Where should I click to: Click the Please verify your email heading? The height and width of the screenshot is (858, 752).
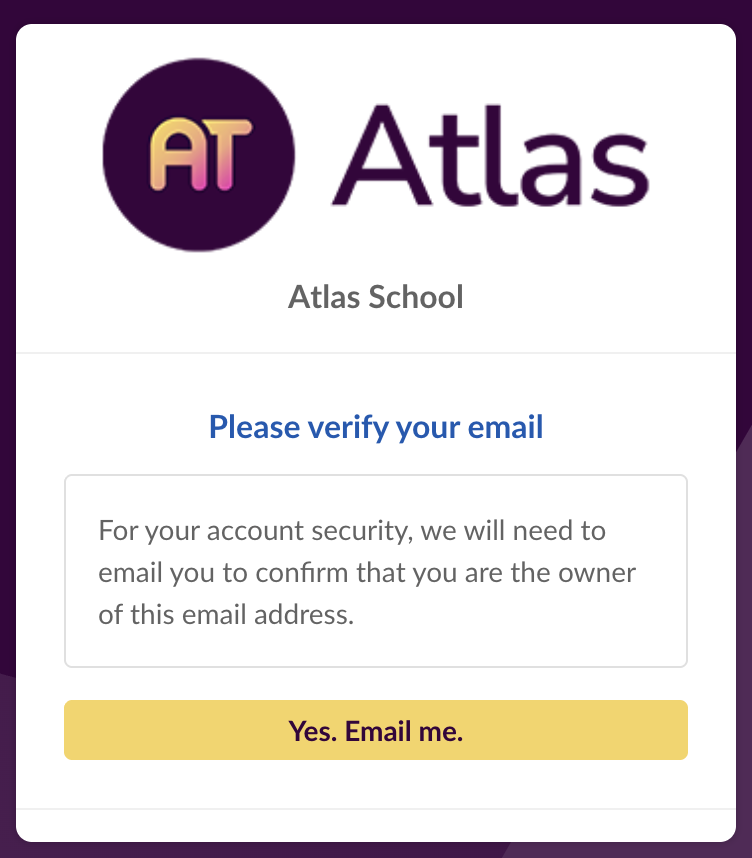tap(376, 428)
